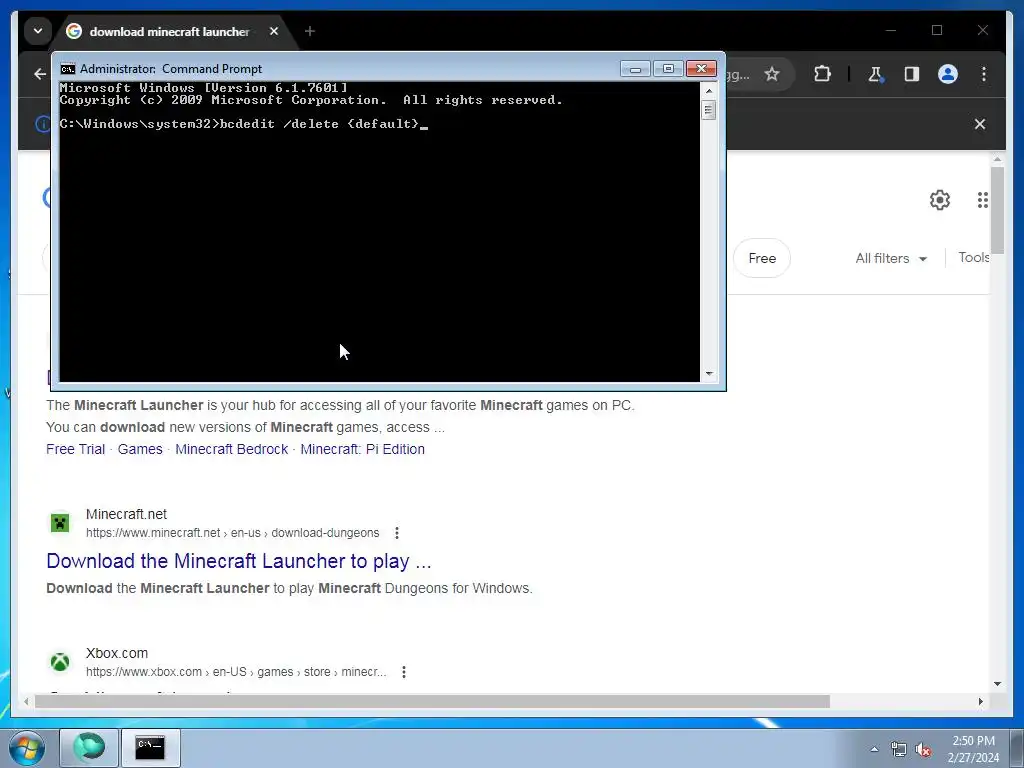Viewport: 1024px width, 768px height.
Task: Expand the 'All filters' dropdown
Action: coord(891,259)
